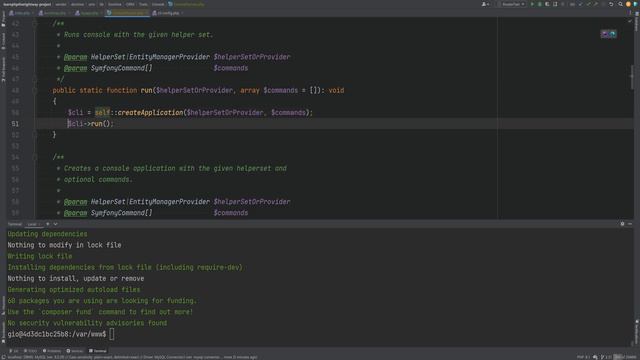
Task: Click 'No security vulnerability advisories found' line
Action: 87,323
